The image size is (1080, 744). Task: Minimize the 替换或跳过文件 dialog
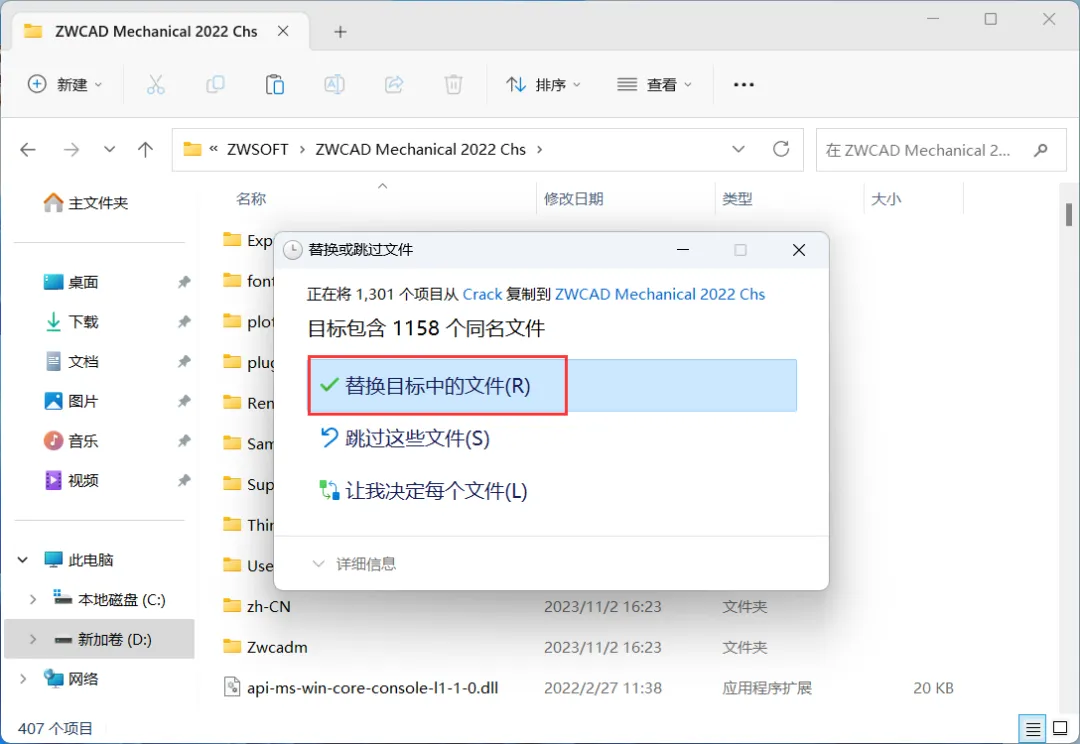683,250
